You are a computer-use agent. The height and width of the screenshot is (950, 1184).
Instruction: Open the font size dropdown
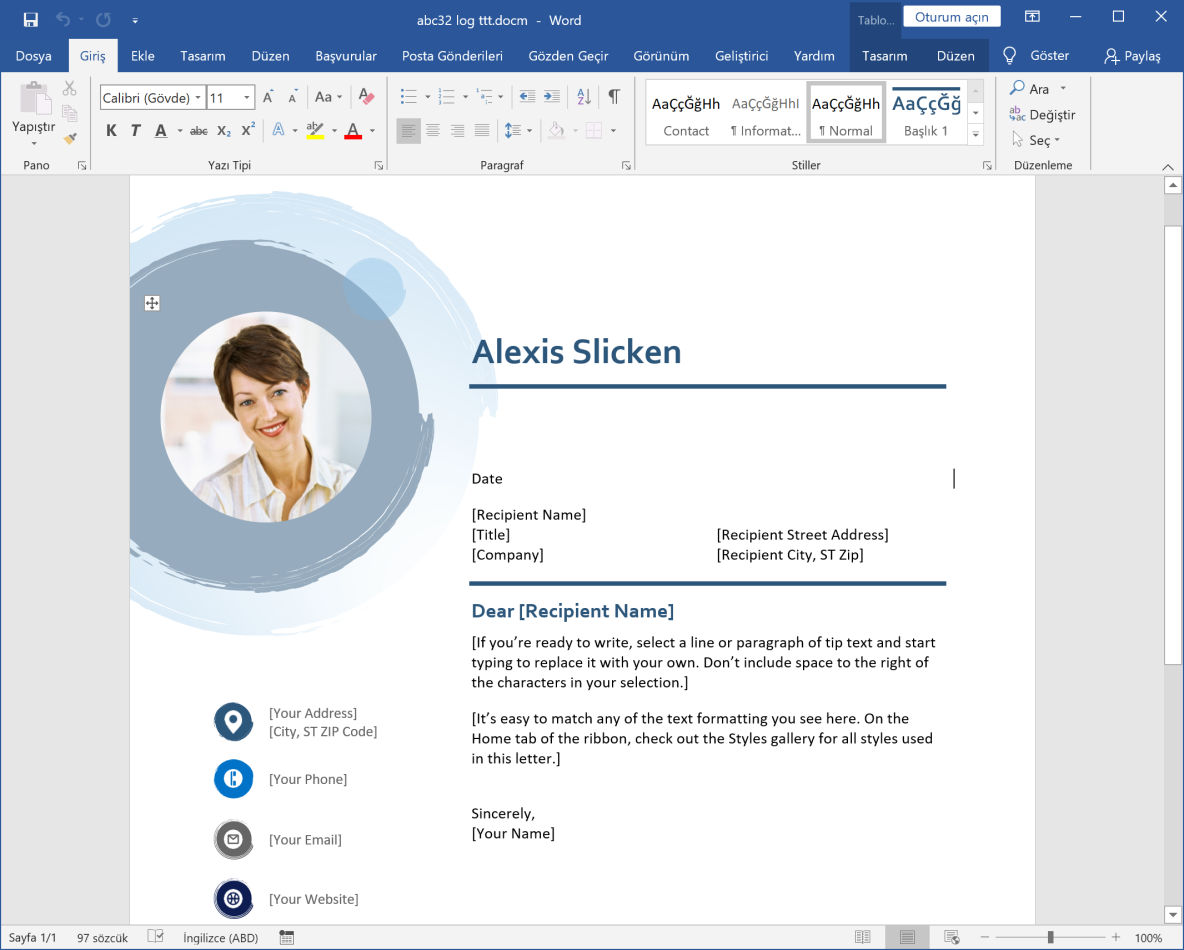click(x=246, y=97)
